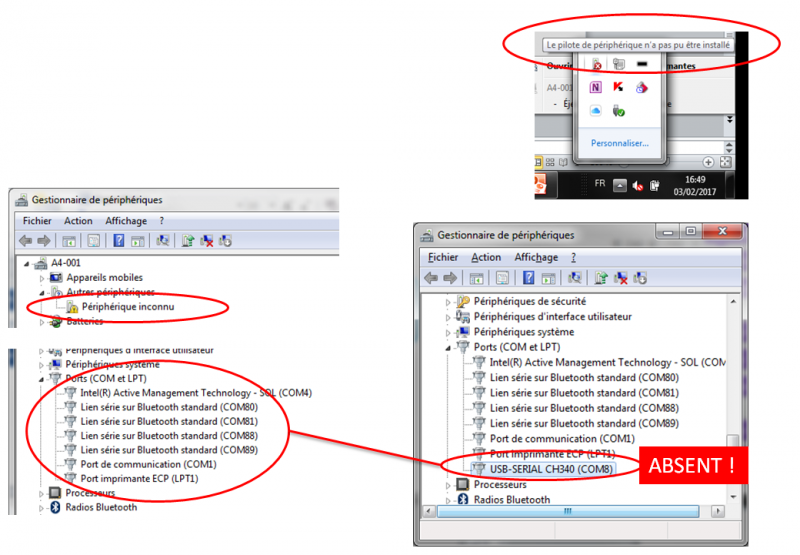
Task: Expand Appareils mobiles in the left window
Action: [x=42, y=277]
